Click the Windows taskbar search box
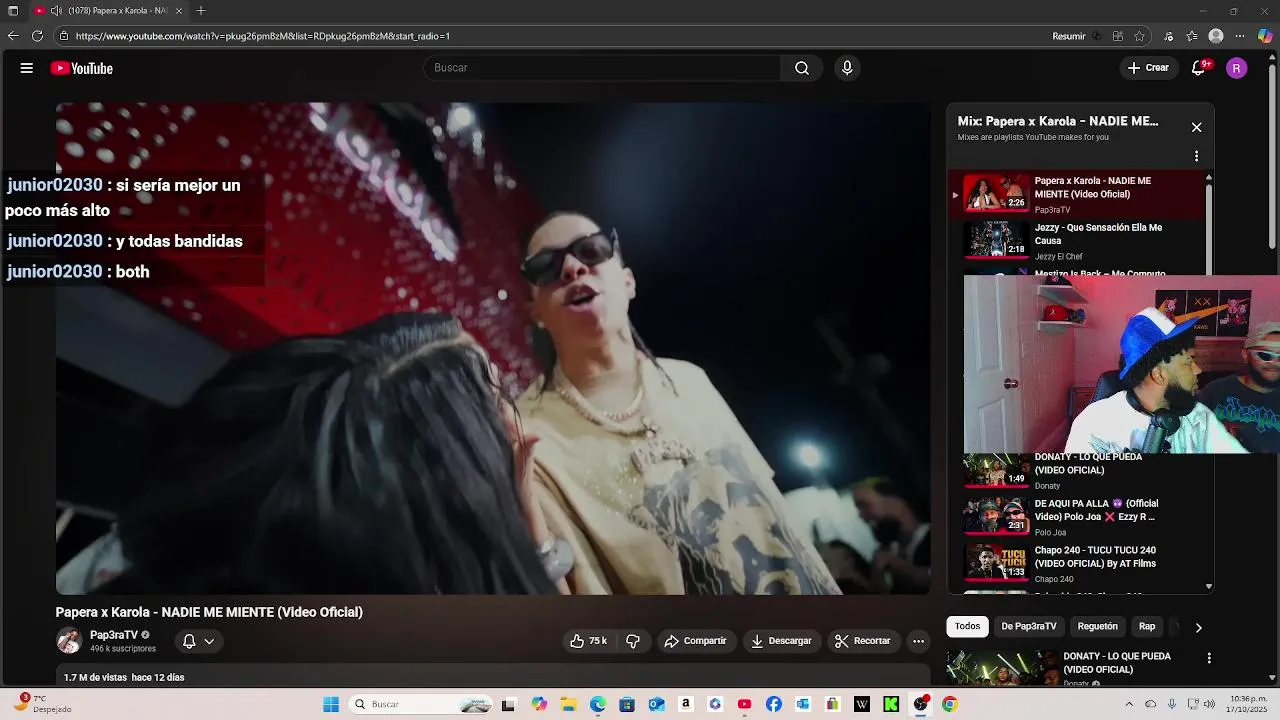1280x720 pixels. 419,704
